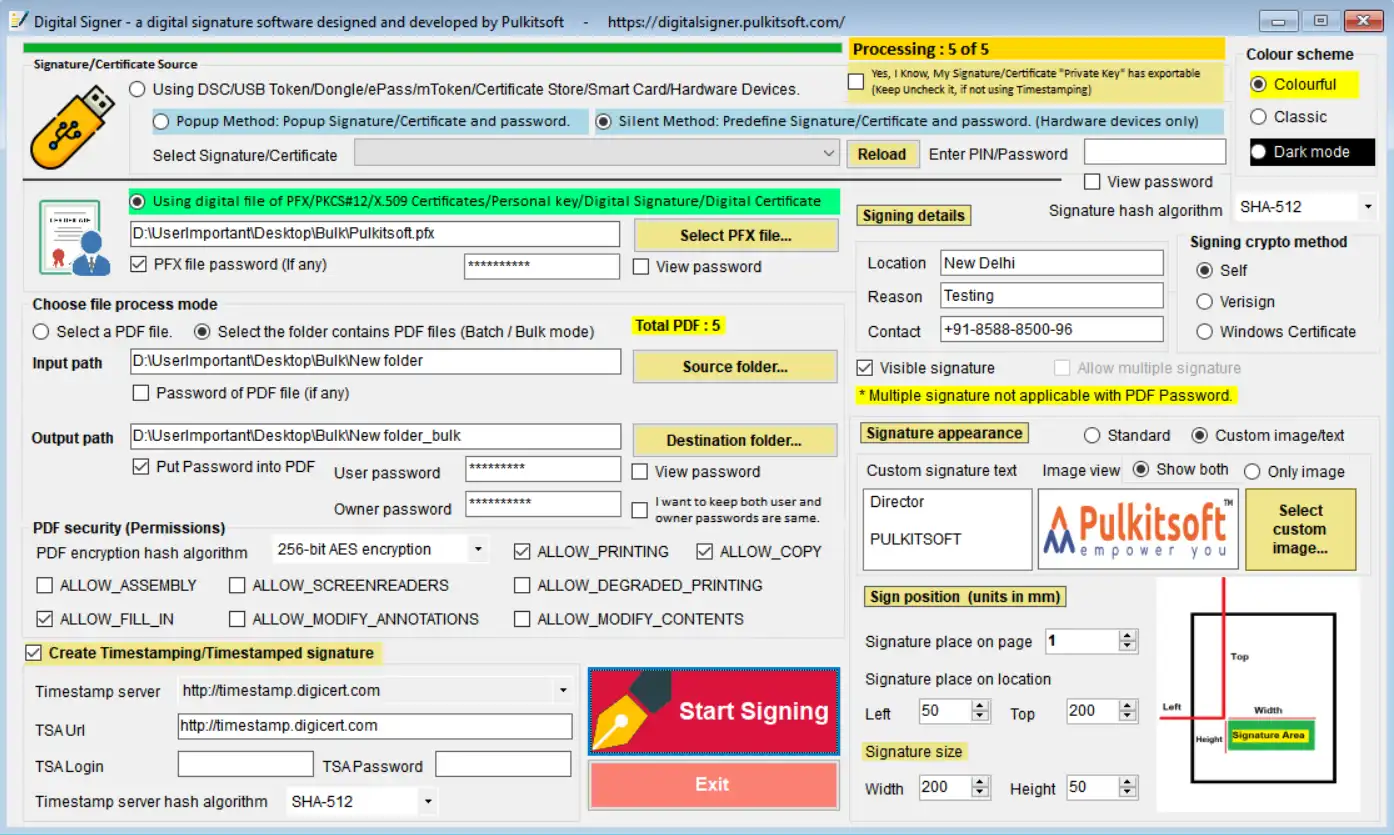Decrease the Top position value
The width and height of the screenshot is (1394, 835).
tap(1128, 717)
